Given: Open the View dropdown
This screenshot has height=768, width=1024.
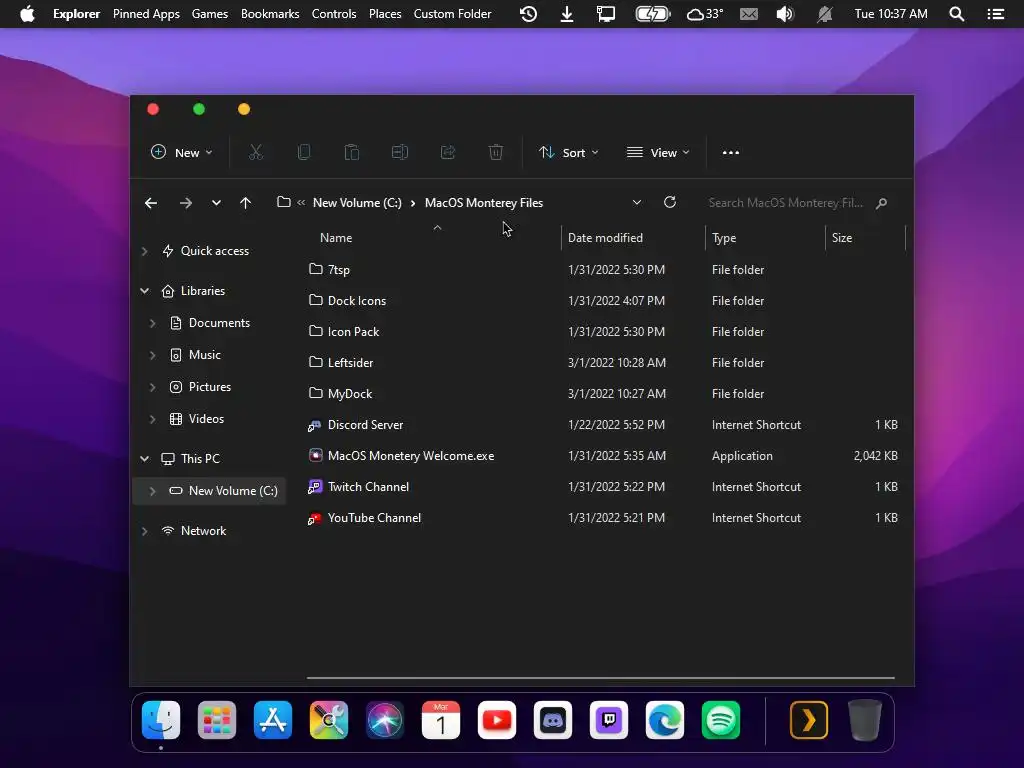Looking at the screenshot, I should pyautogui.click(x=658, y=152).
